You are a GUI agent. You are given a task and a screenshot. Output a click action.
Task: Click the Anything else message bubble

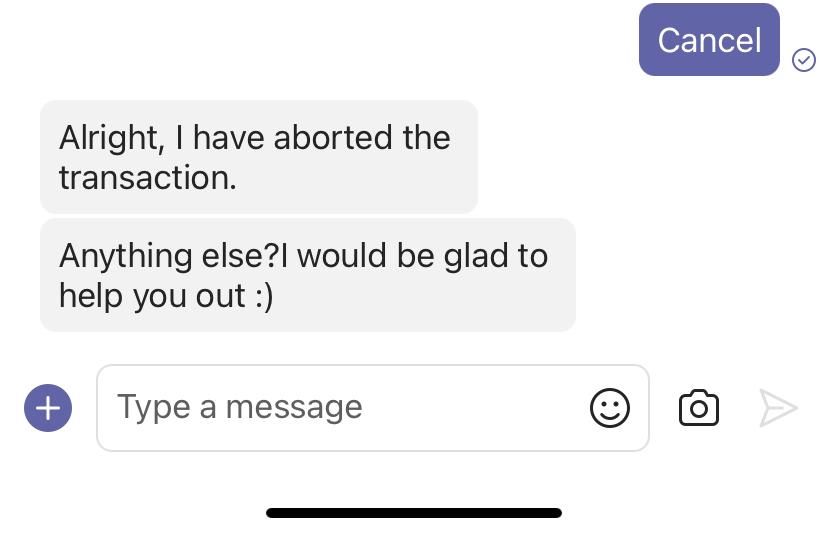[307, 275]
